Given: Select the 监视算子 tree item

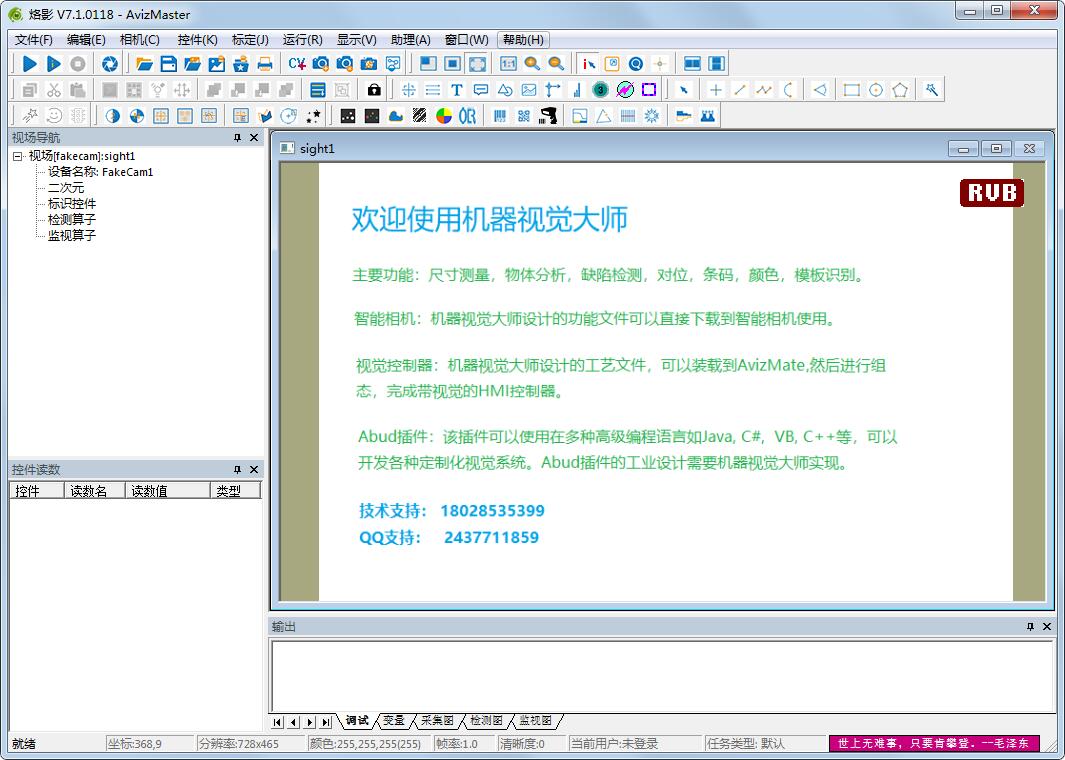Looking at the screenshot, I should [x=72, y=236].
